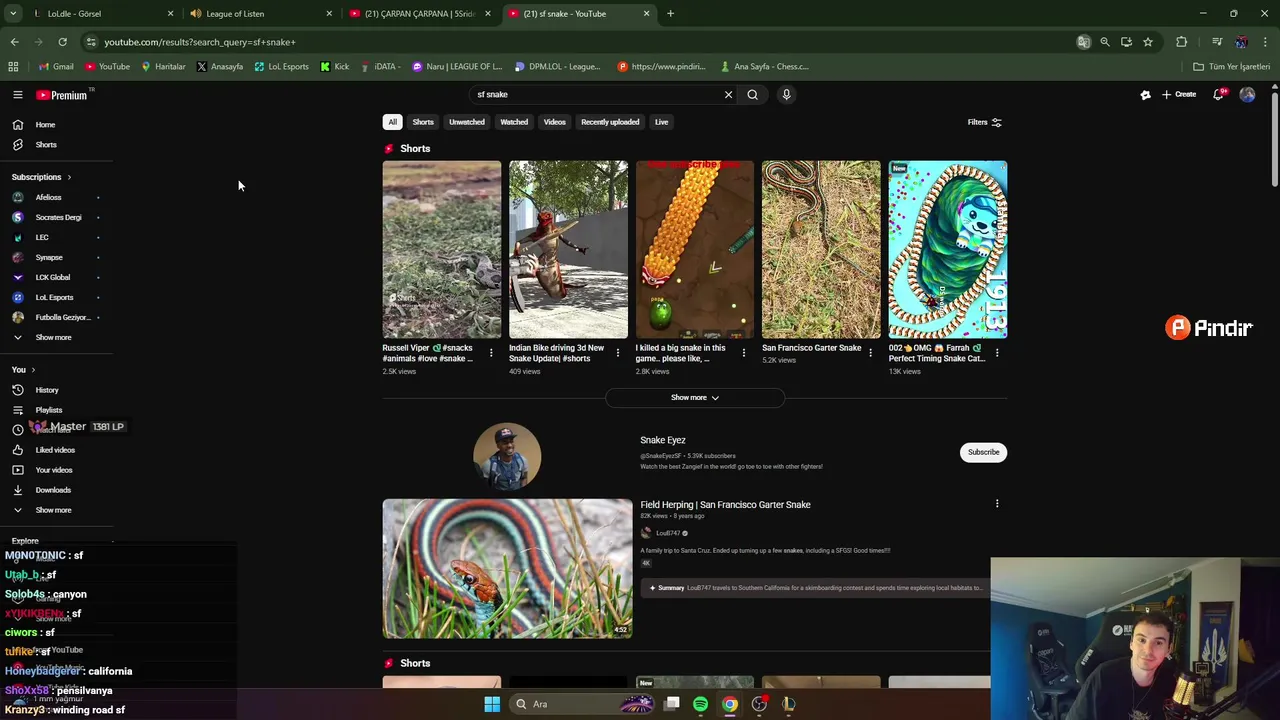
Task: Open Indian Bike driving 3d short
Action: click(x=568, y=250)
